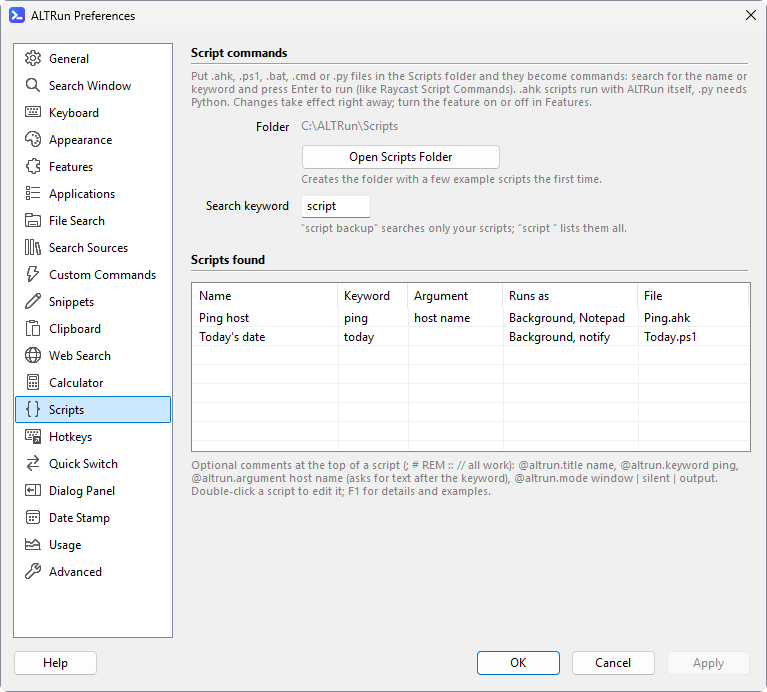Click the Web Search globe icon
Image resolution: width=767 pixels, height=692 pixels.
pos(33,355)
